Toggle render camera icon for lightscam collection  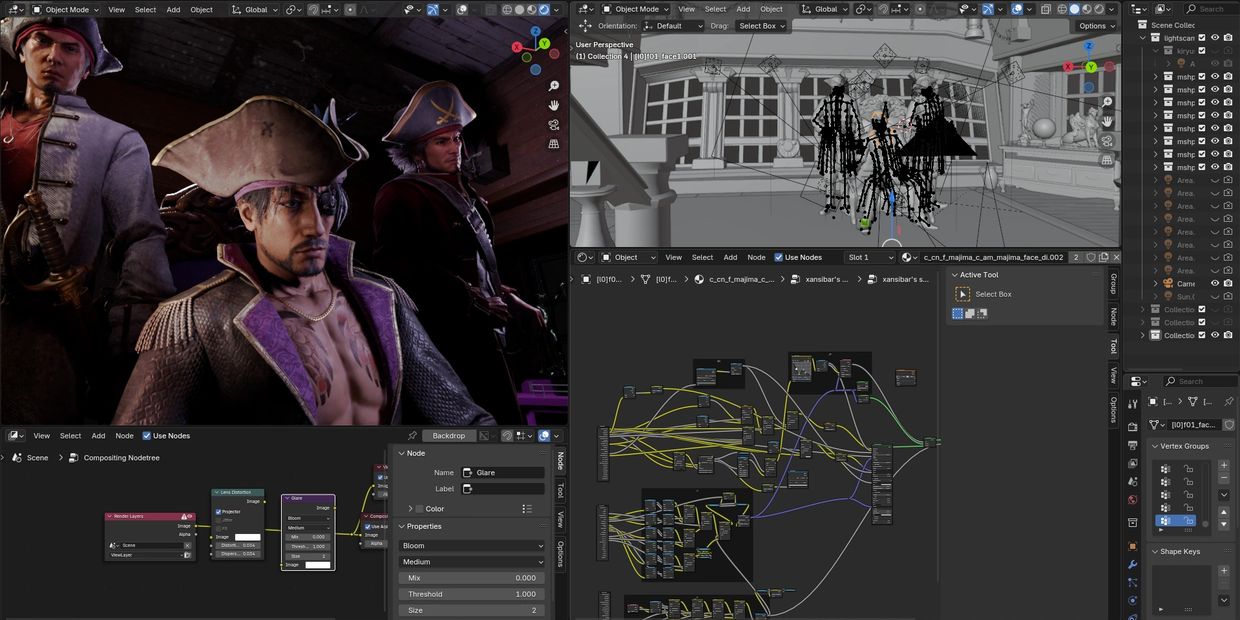pyautogui.click(x=1229, y=38)
